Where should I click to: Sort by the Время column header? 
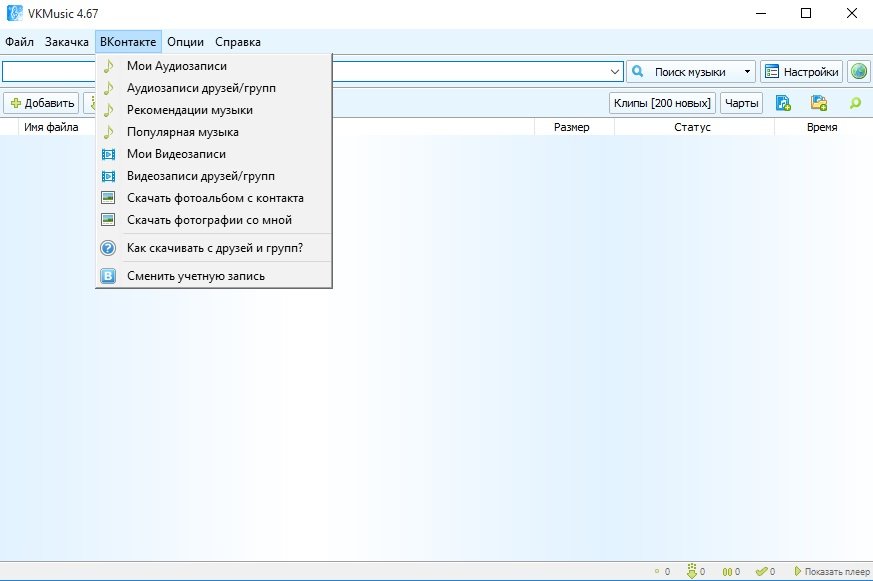click(823, 127)
